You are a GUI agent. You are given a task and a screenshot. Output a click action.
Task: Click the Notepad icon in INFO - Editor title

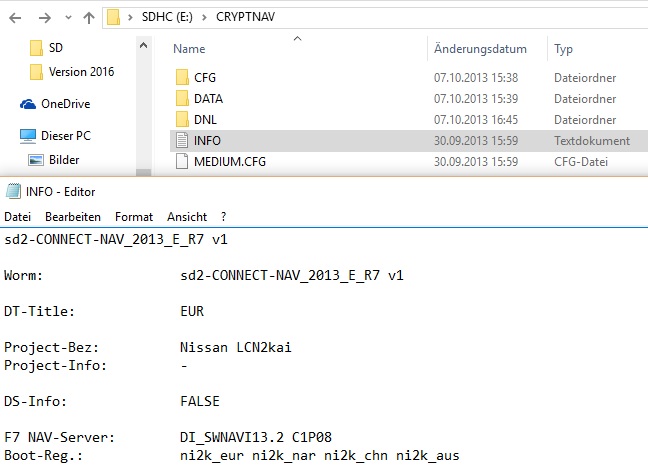tap(13, 191)
